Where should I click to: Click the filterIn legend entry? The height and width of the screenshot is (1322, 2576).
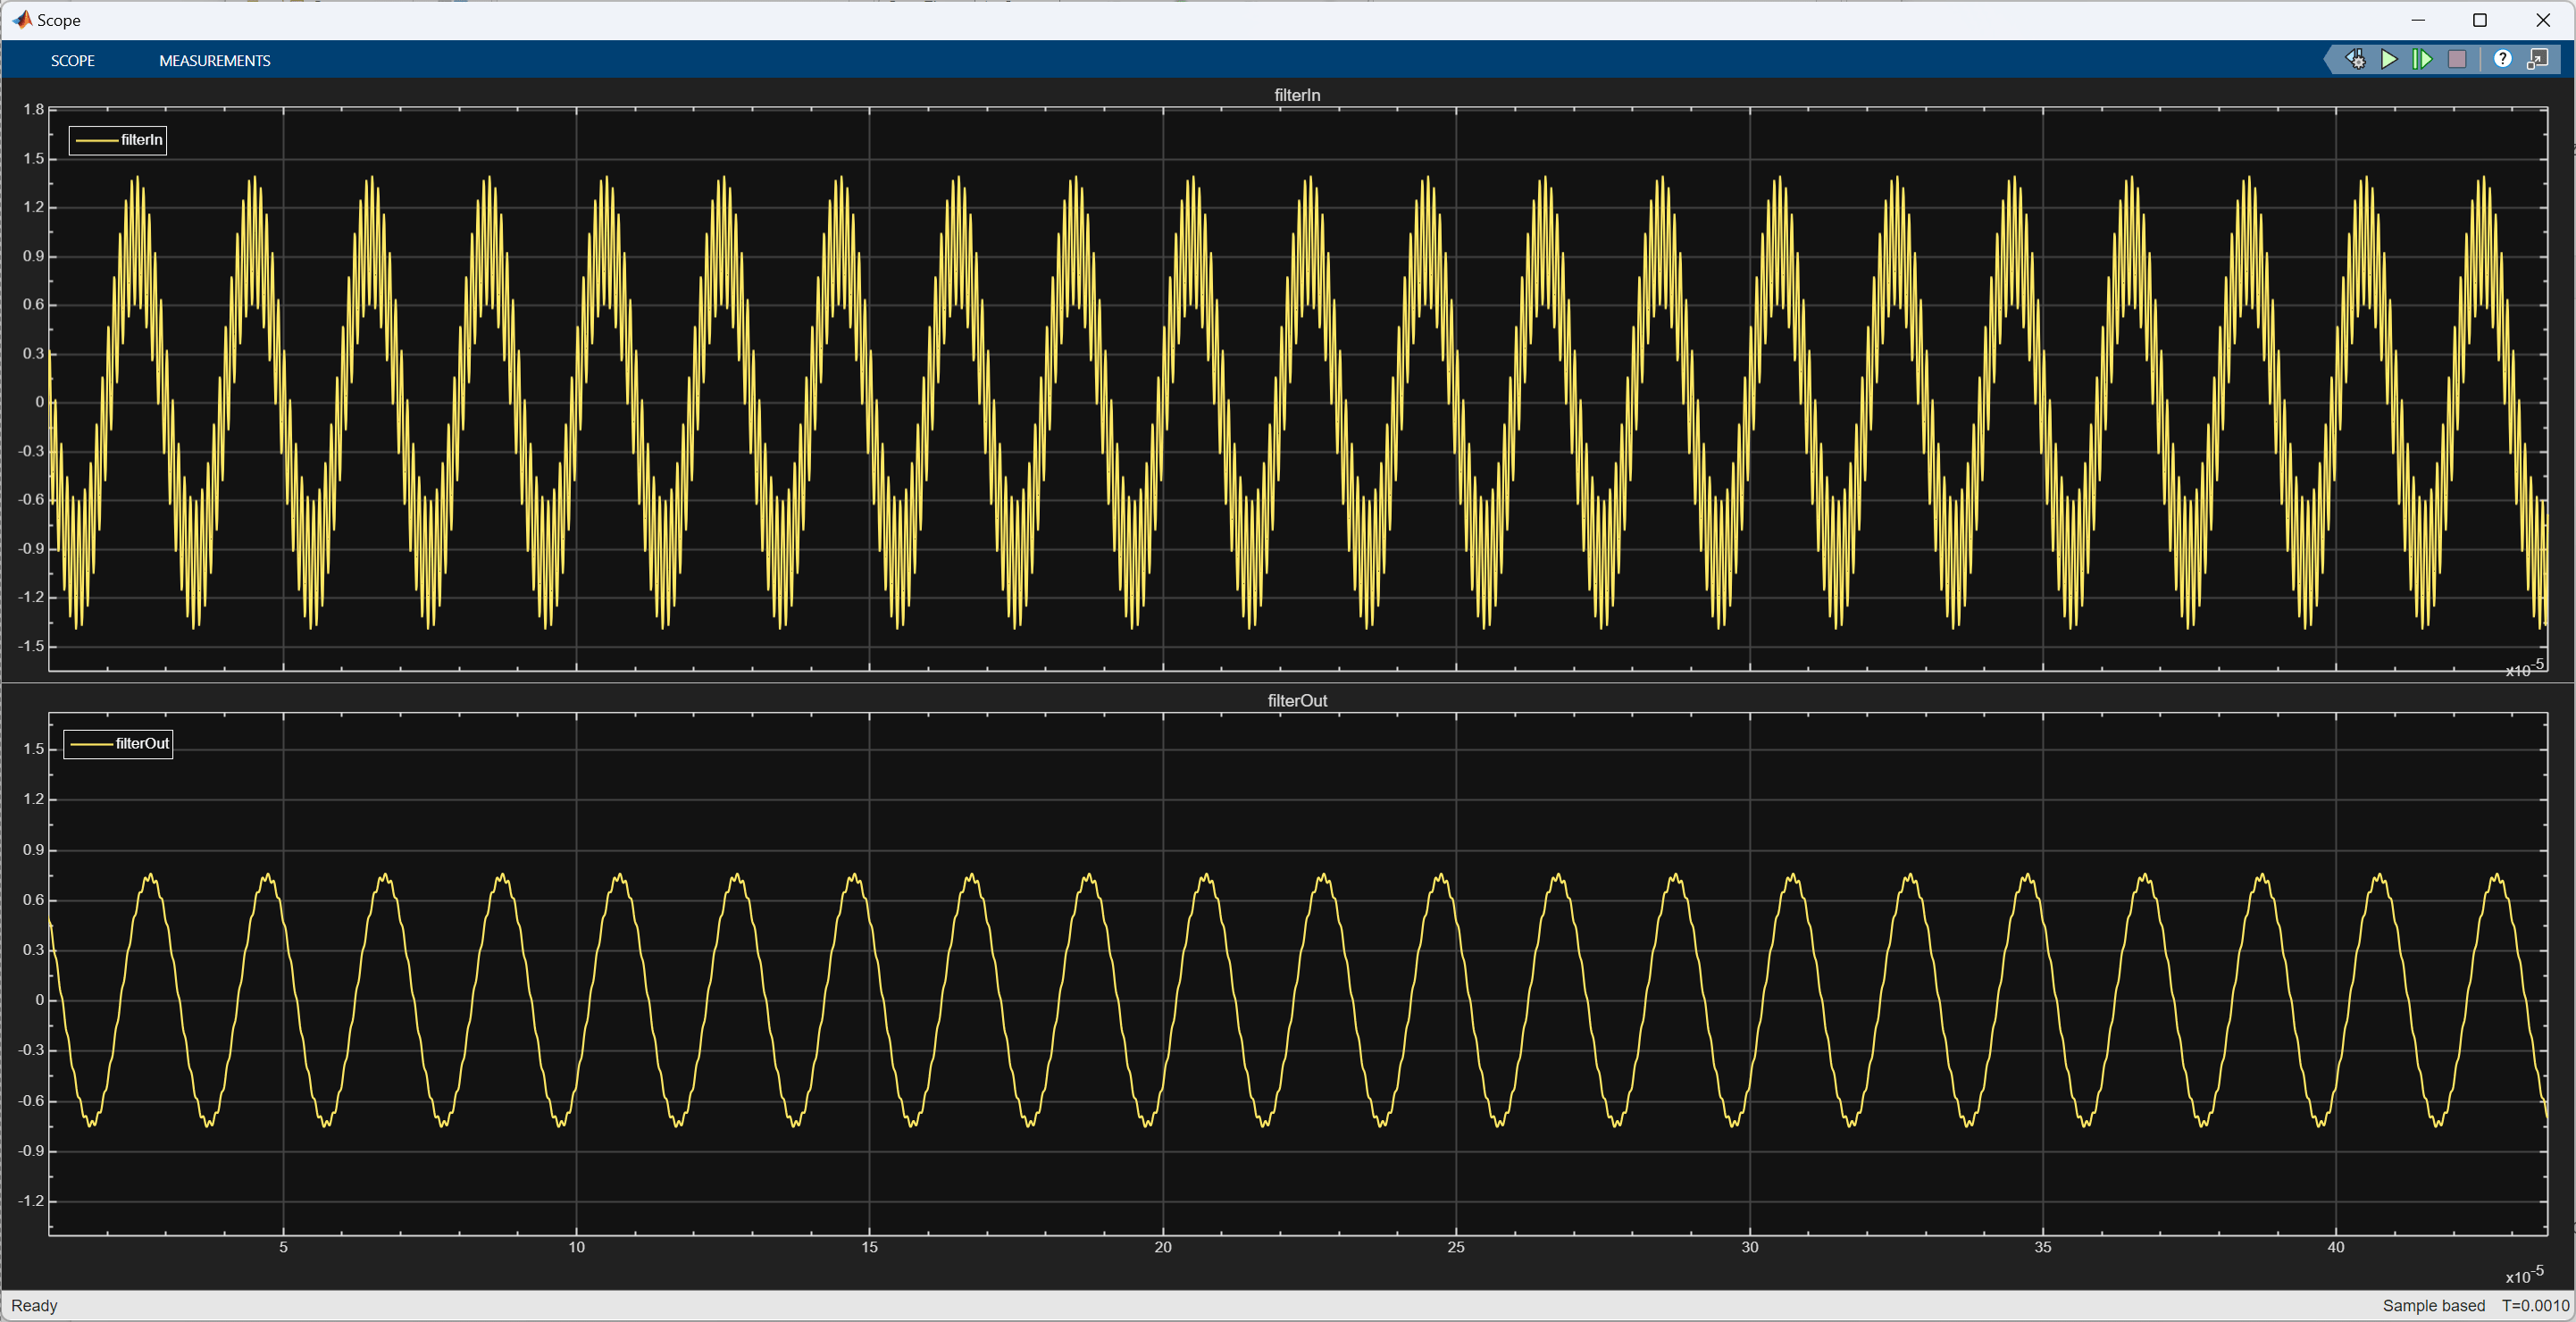tap(141, 140)
